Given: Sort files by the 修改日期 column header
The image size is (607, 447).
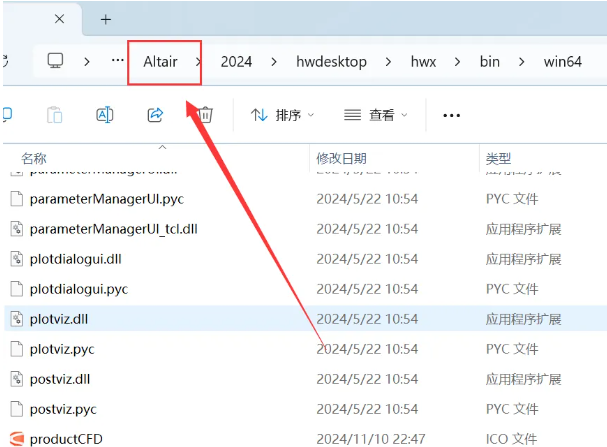Looking at the screenshot, I should (341, 158).
